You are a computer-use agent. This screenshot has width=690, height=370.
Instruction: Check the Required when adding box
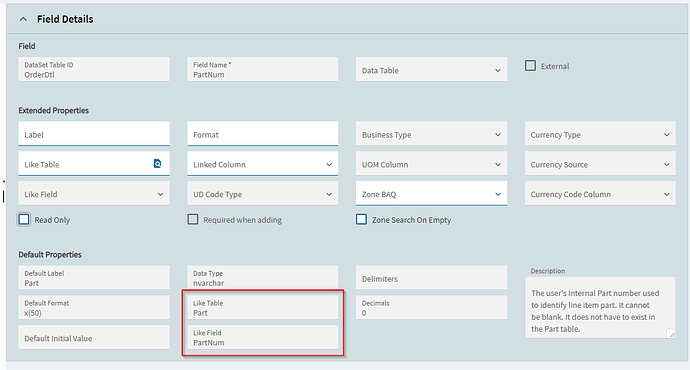193,219
